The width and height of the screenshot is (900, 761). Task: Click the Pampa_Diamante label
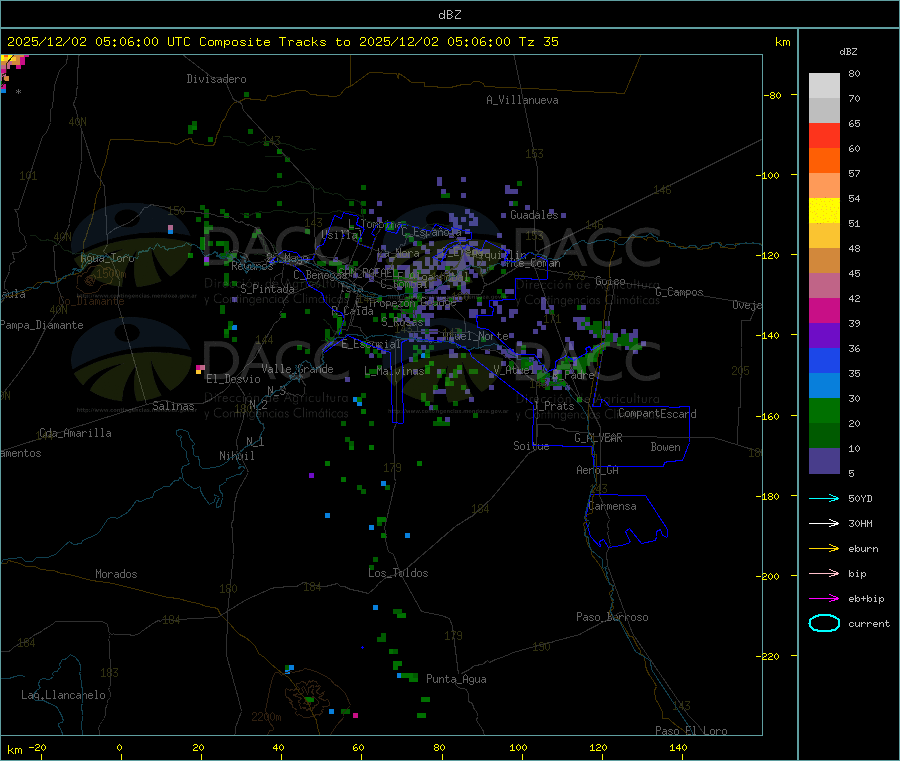coord(42,325)
